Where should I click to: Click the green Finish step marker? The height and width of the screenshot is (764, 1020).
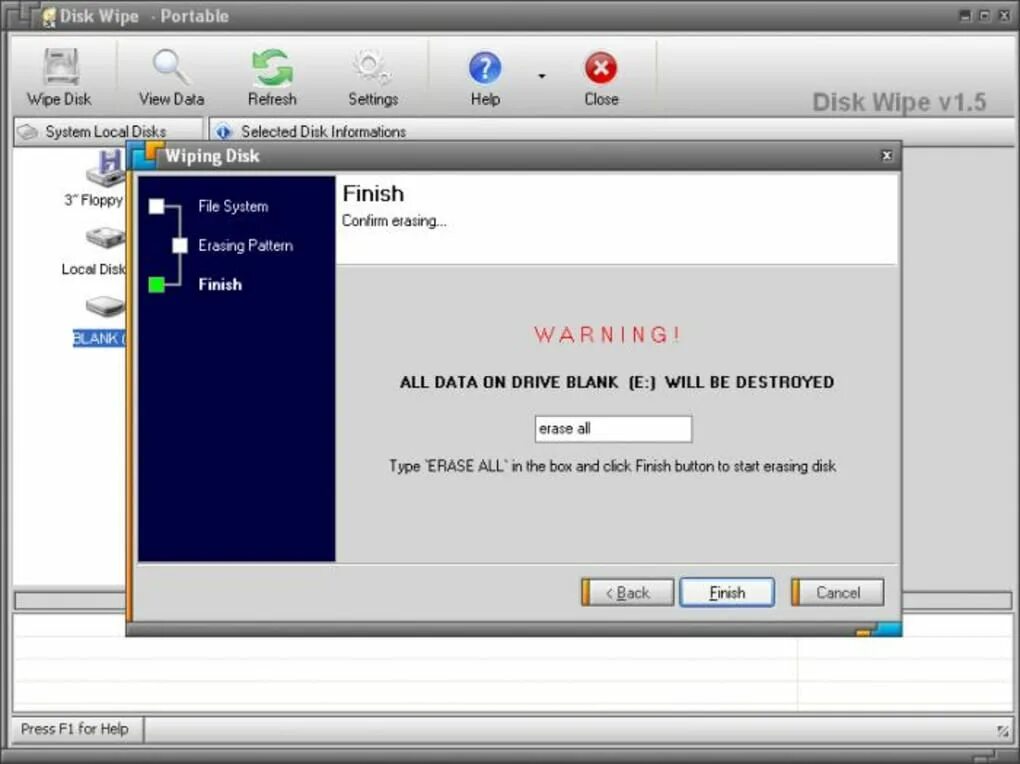(x=157, y=284)
